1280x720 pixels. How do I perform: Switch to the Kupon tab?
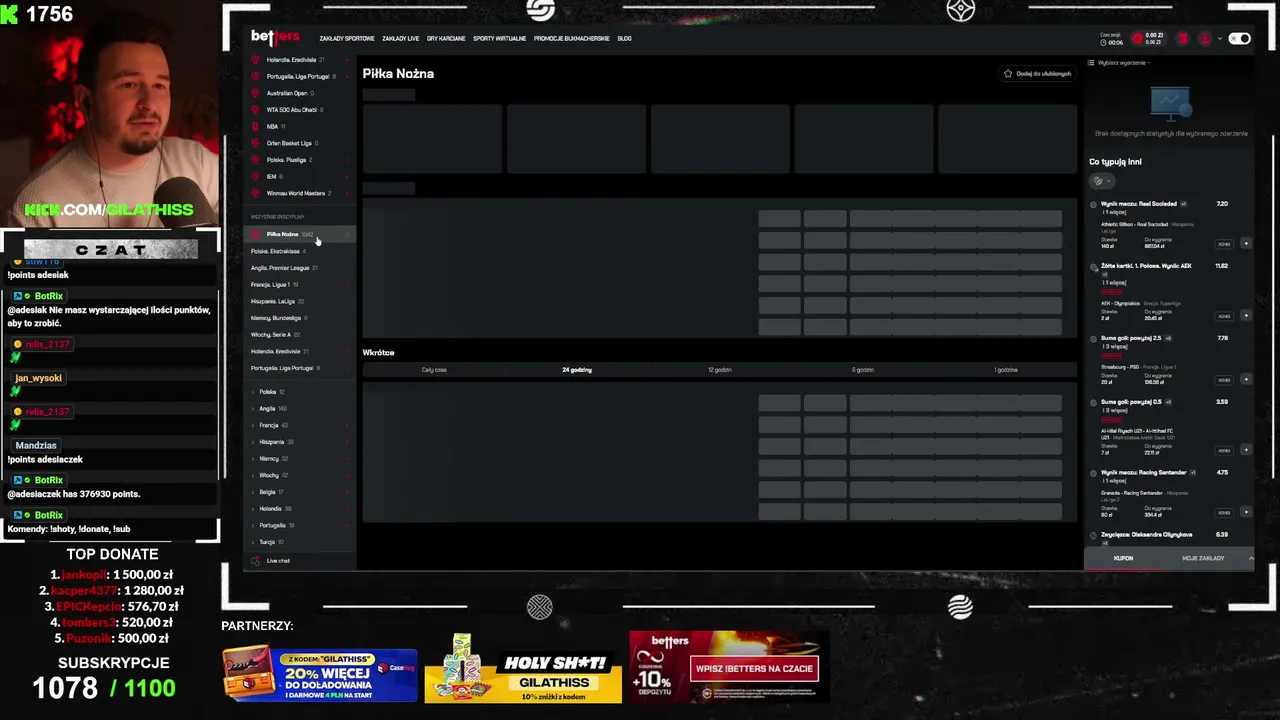[x=1123, y=558]
